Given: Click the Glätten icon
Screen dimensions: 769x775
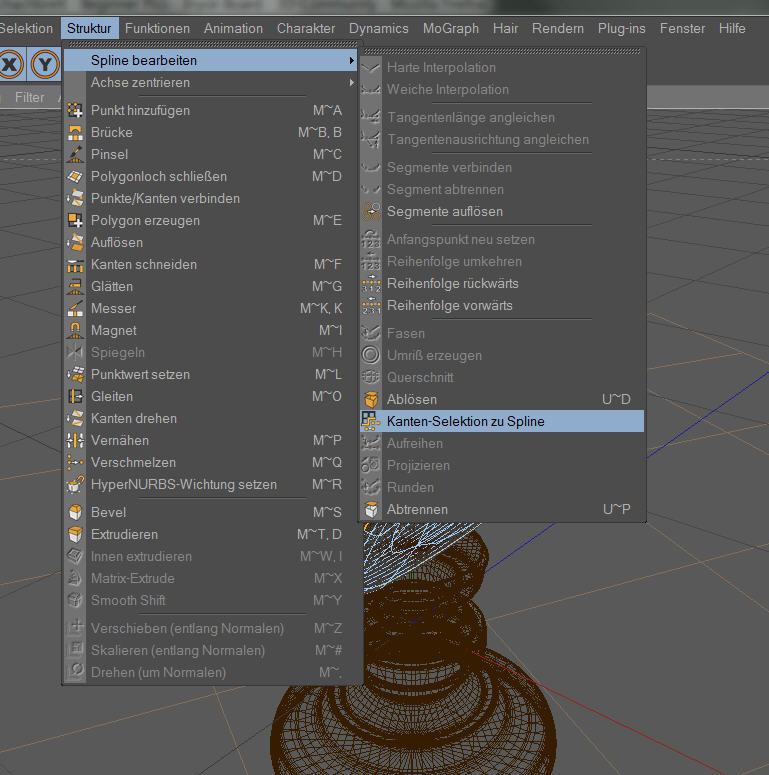Looking at the screenshot, I should tap(75, 286).
